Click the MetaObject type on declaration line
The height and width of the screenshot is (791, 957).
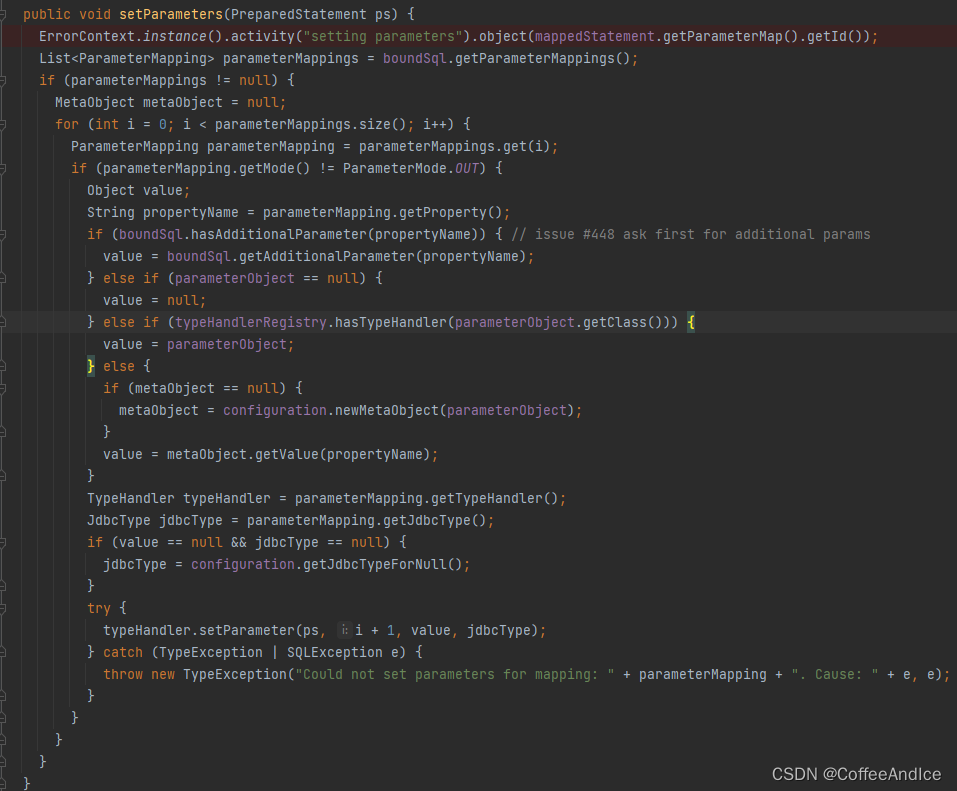click(95, 103)
